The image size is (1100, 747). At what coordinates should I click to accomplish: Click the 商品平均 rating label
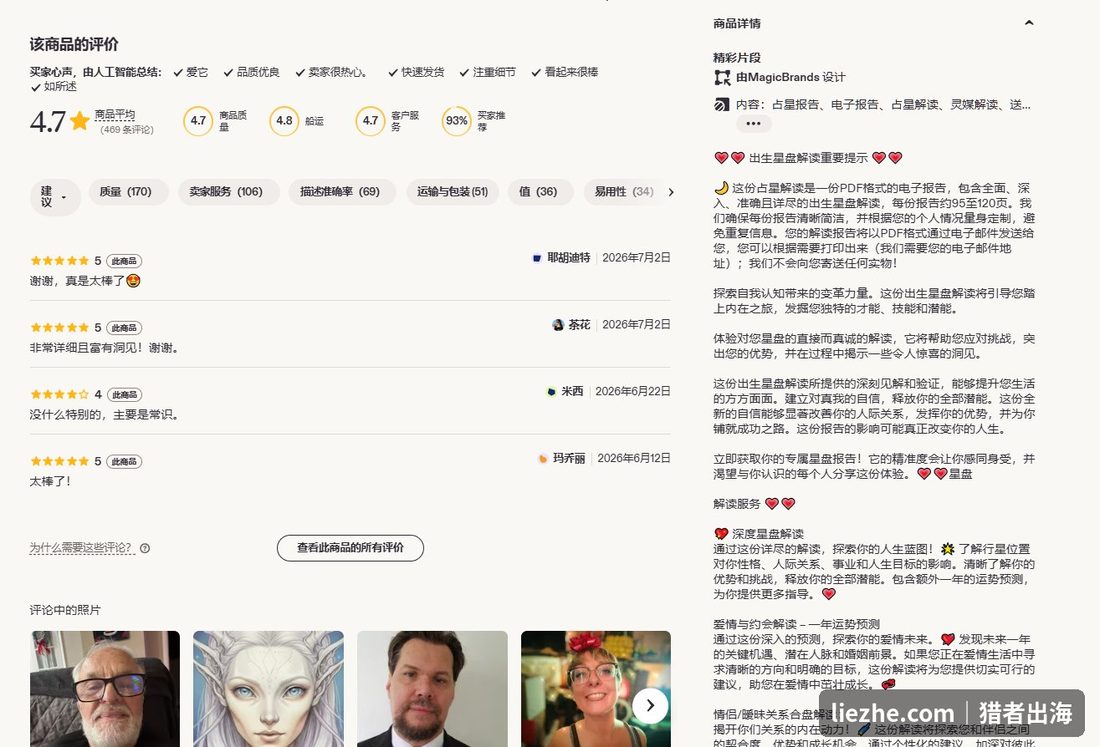115,114
